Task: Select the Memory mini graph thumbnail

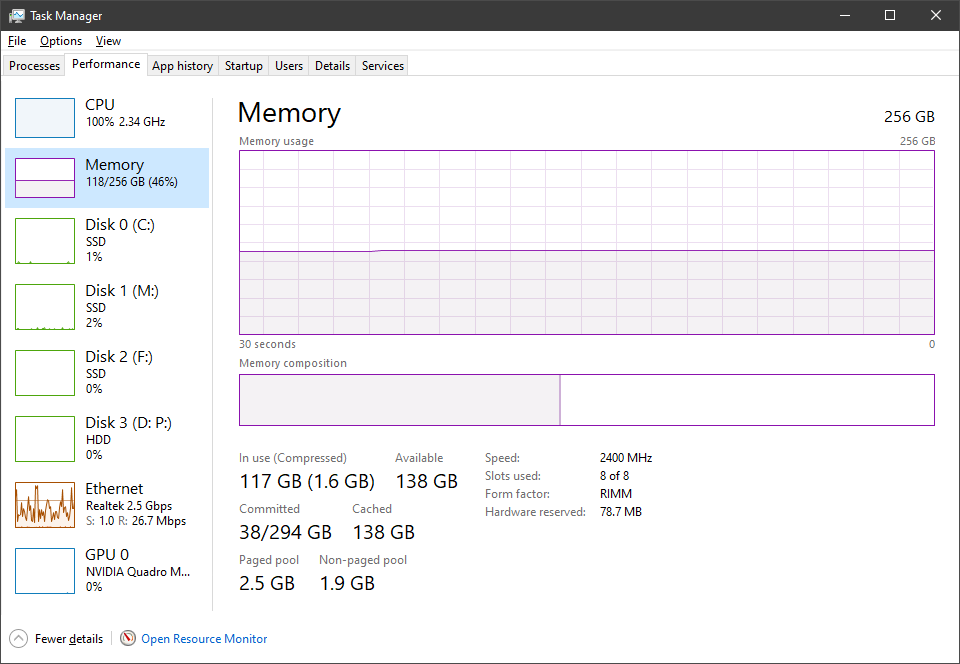Action: (x=45, y=177)
